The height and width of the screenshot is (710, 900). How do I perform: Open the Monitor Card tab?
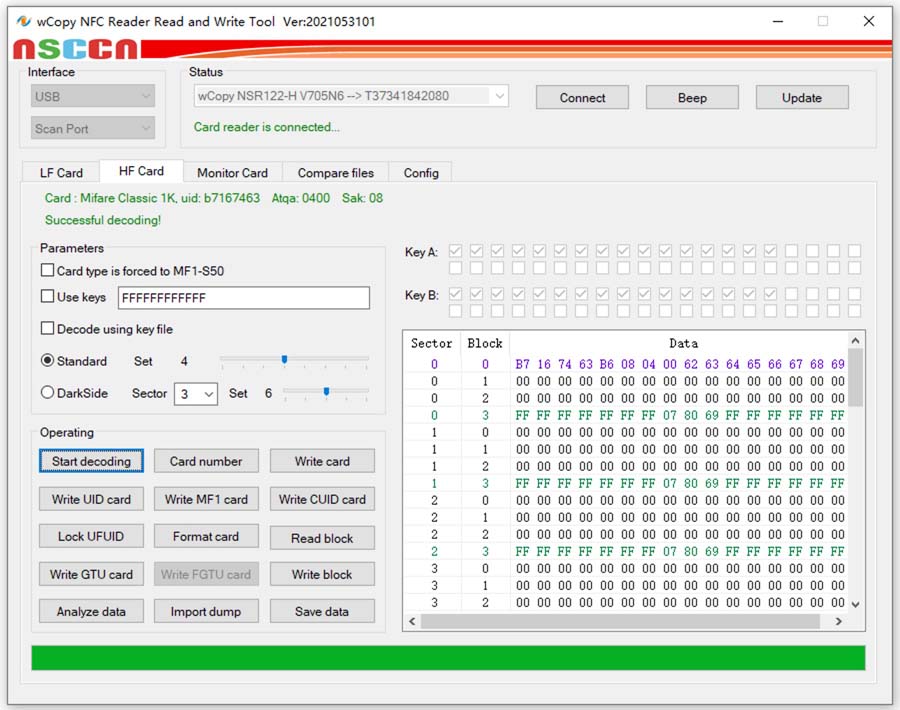tap(232, 173)
